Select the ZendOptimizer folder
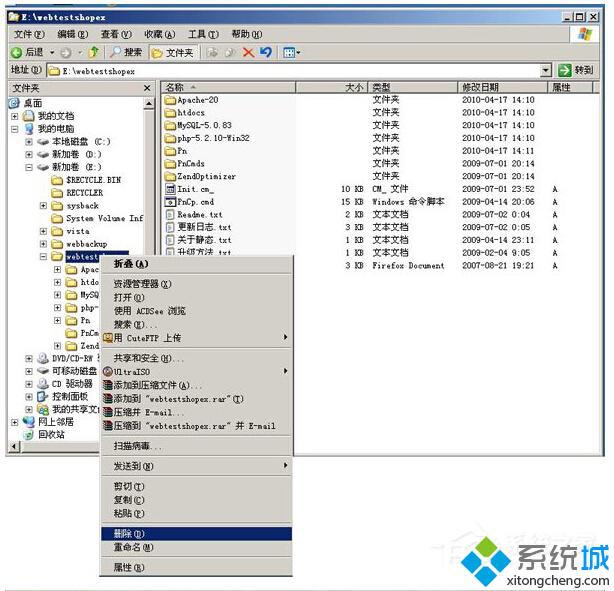 point(201,177)
